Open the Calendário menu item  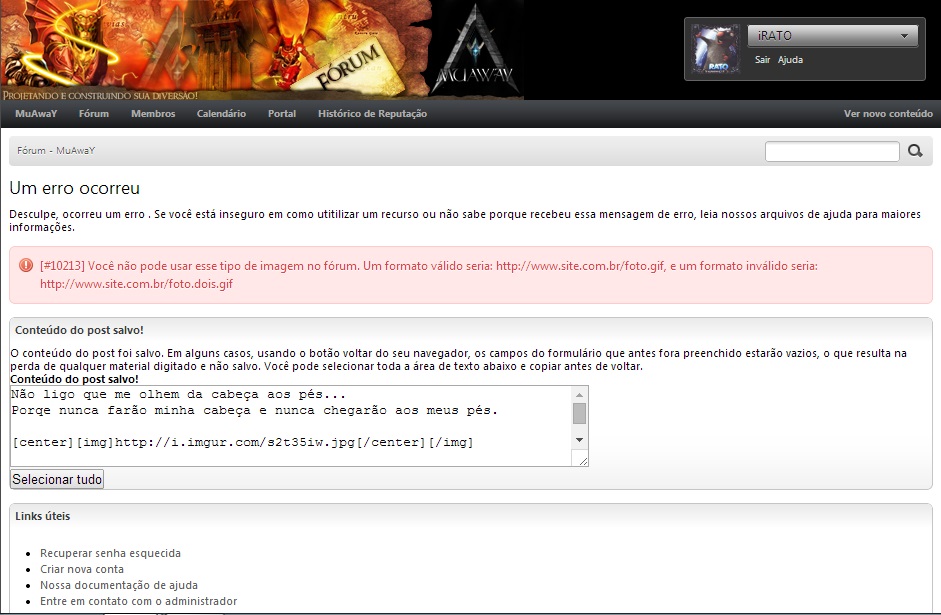click(x=221, y=114)
